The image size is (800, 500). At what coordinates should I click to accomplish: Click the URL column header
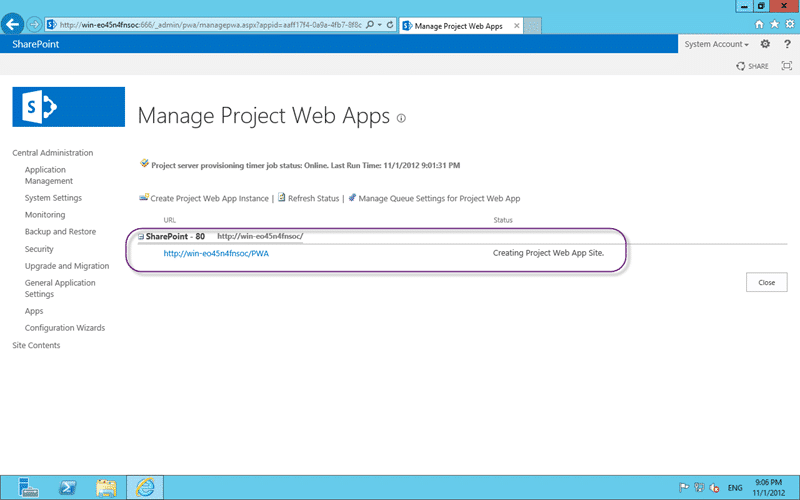pos(169,220)
